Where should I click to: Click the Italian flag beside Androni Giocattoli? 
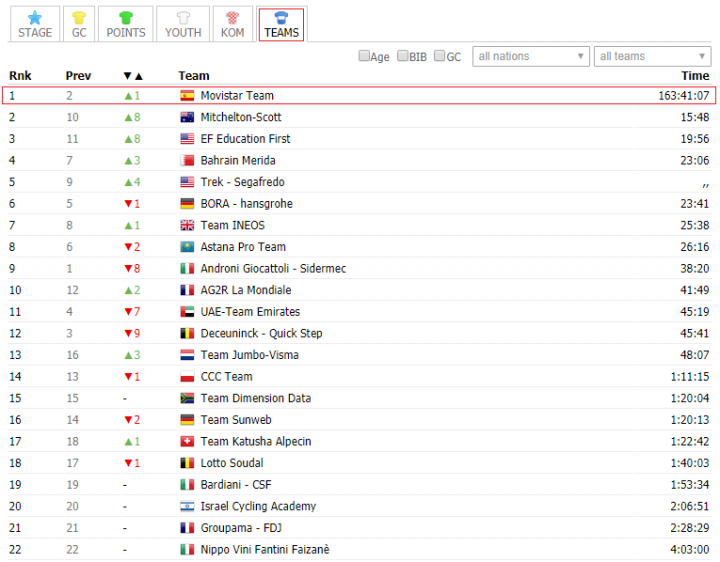pos(187,269)
